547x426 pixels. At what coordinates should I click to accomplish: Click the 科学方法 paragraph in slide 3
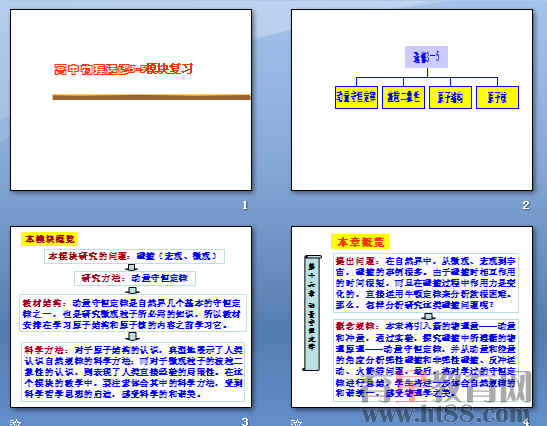point(133,372)
